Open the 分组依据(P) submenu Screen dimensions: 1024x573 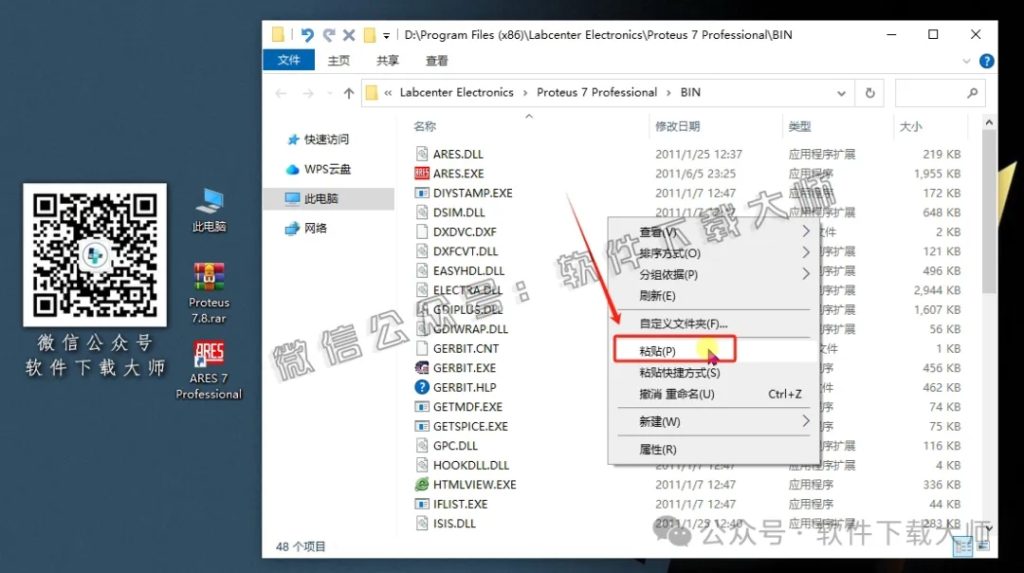pyautogui.click(x=714, y=274)
